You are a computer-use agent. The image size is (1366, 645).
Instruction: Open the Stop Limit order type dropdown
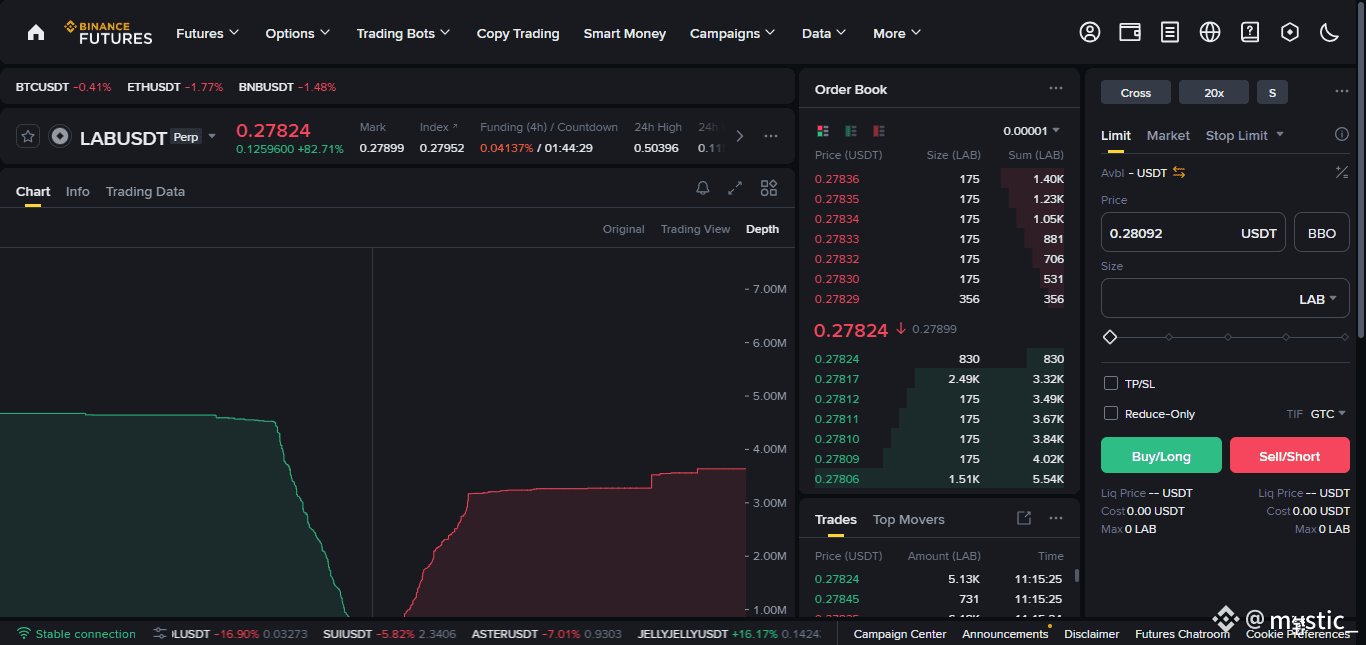(1245, 135)
